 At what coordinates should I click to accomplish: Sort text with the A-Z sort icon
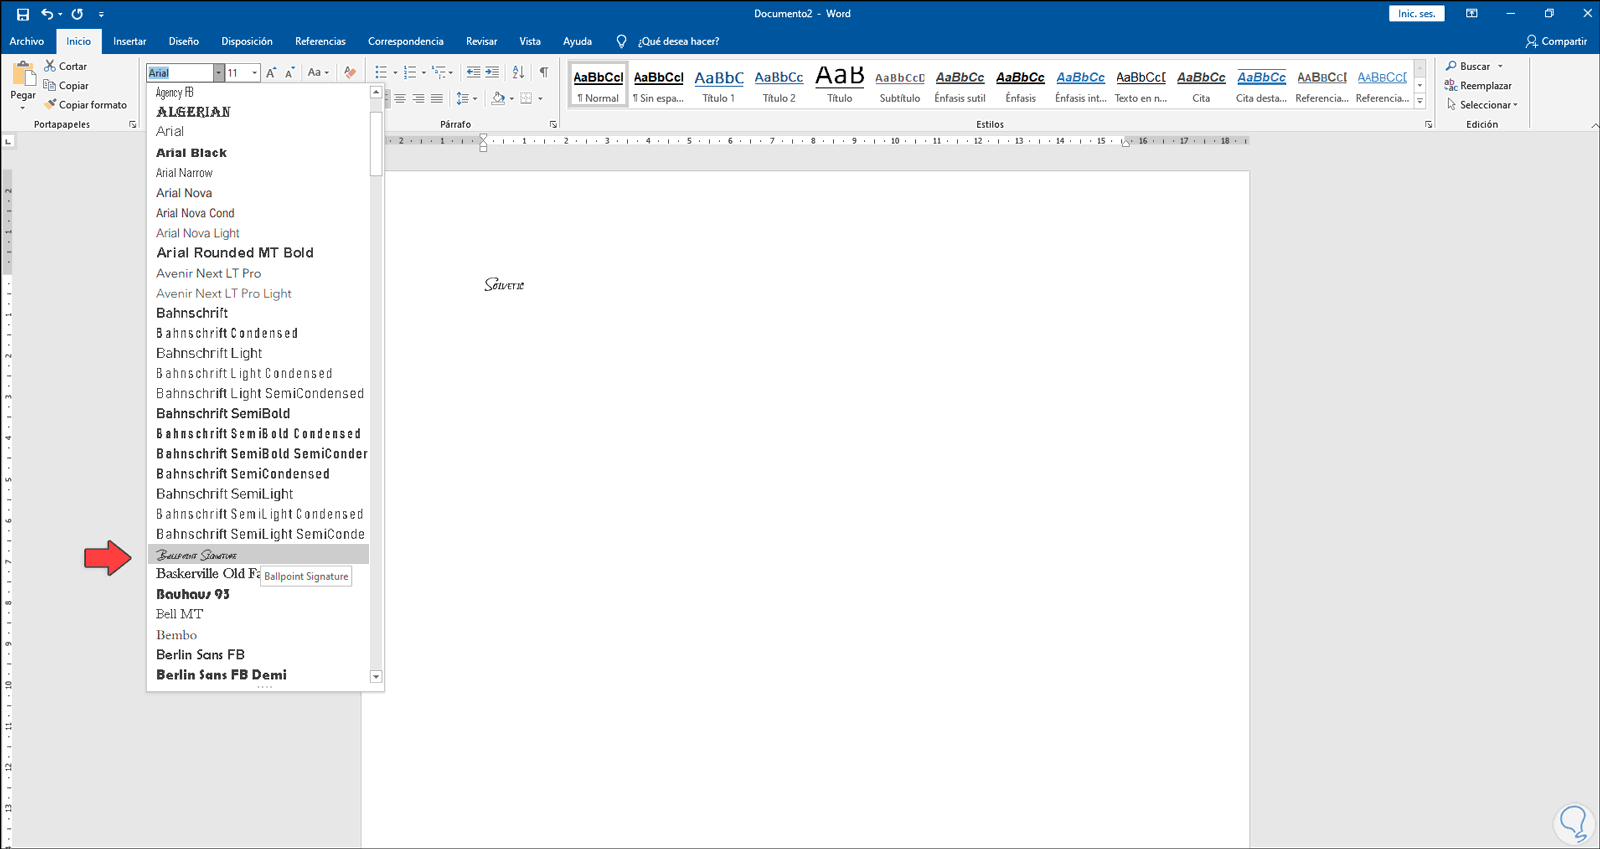pos(518,72)
